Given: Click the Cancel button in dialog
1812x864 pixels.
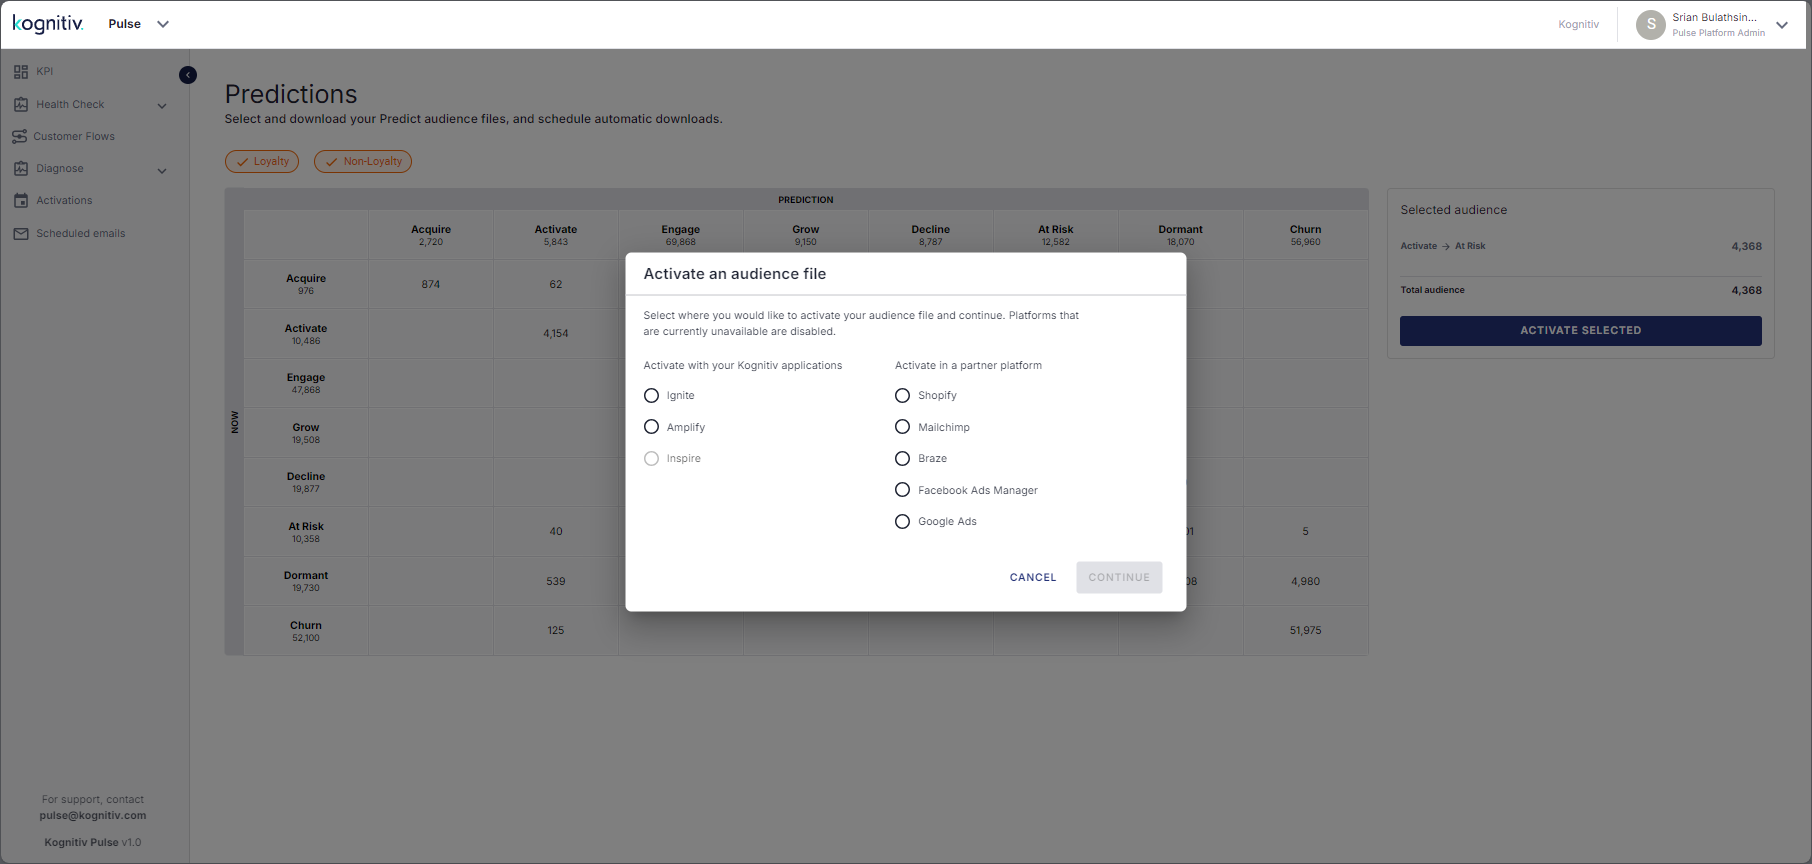Looking at the screenshot, I should tap(1033, 577).
